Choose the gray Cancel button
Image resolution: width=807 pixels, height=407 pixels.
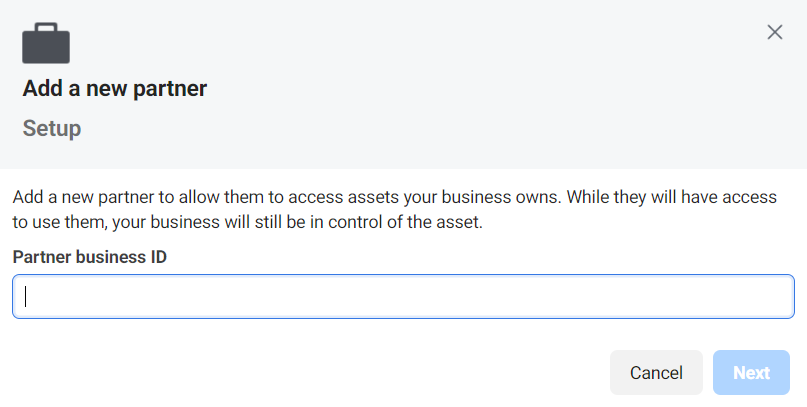(x=656, y=373)
